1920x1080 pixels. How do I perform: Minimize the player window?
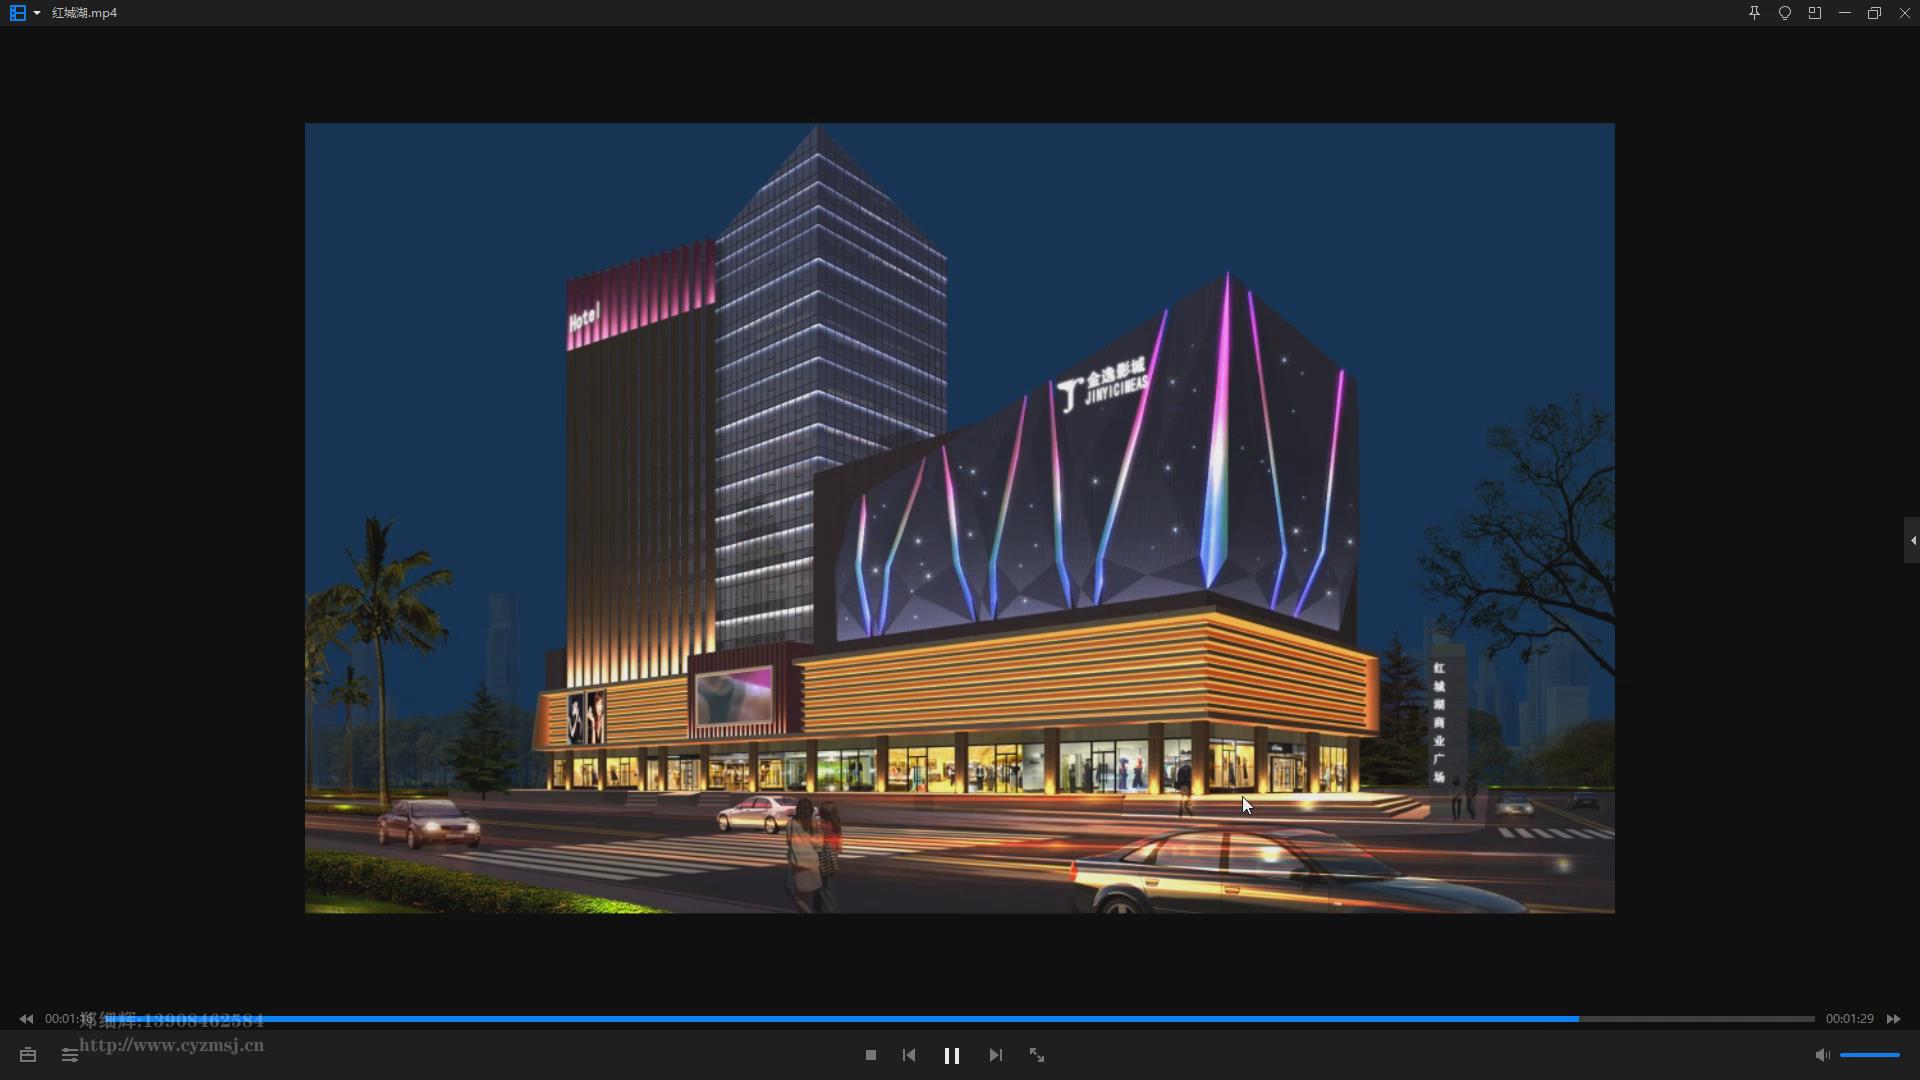pyautogui.click(x=1845, y=13)
